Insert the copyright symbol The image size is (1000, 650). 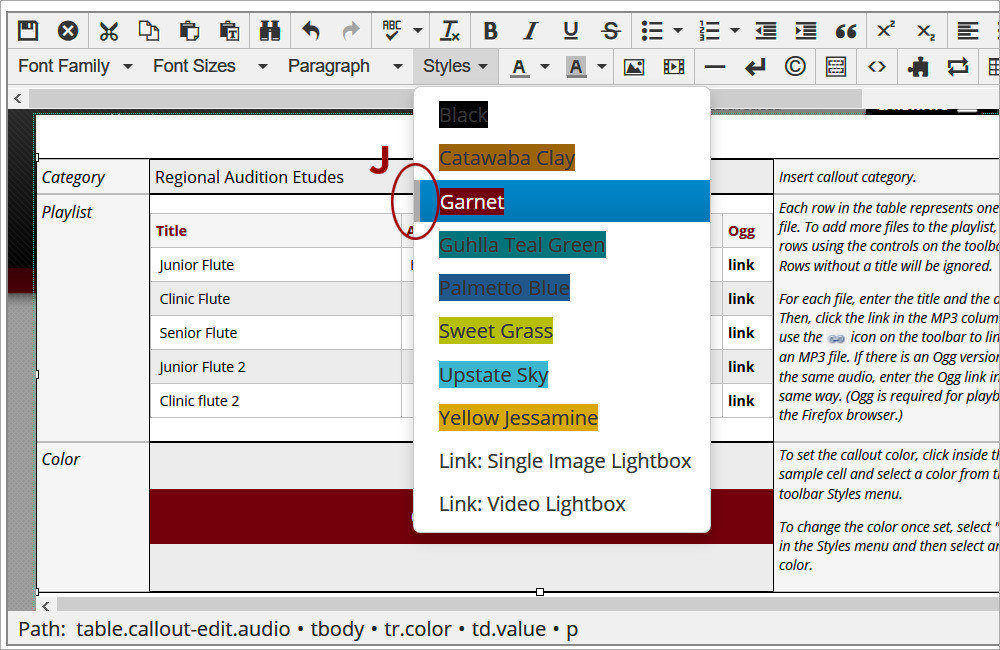[x=795, y=66]
